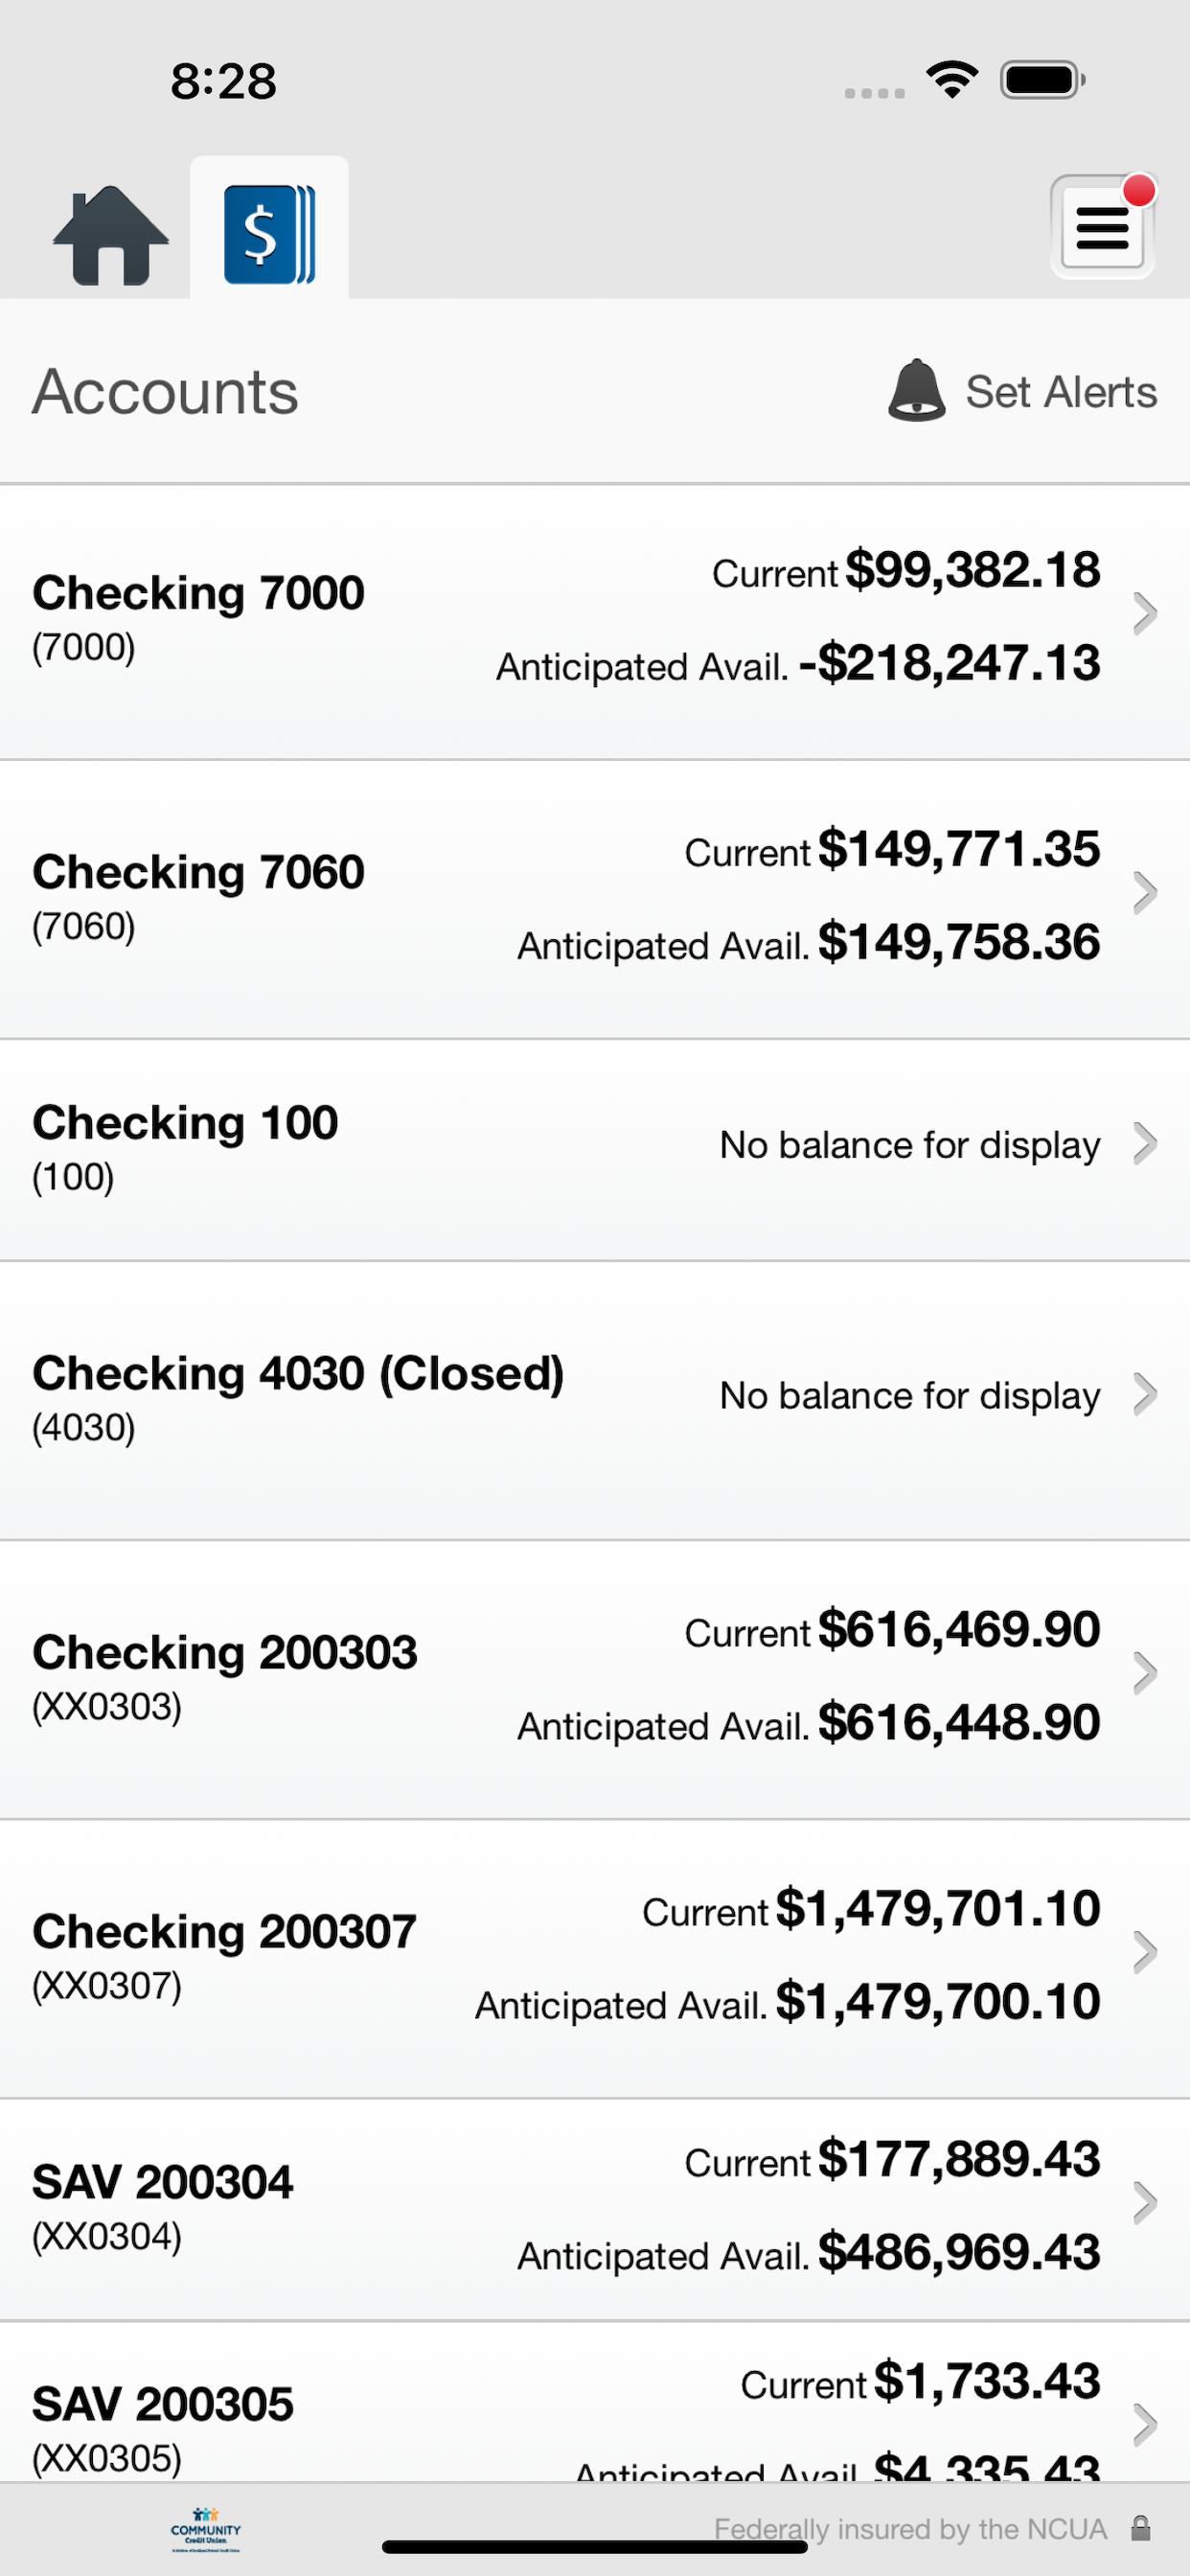This screenshot has height=2576, width=1190.
Task: Open the Checking 200307 account row
Action: click(595, 1958)
